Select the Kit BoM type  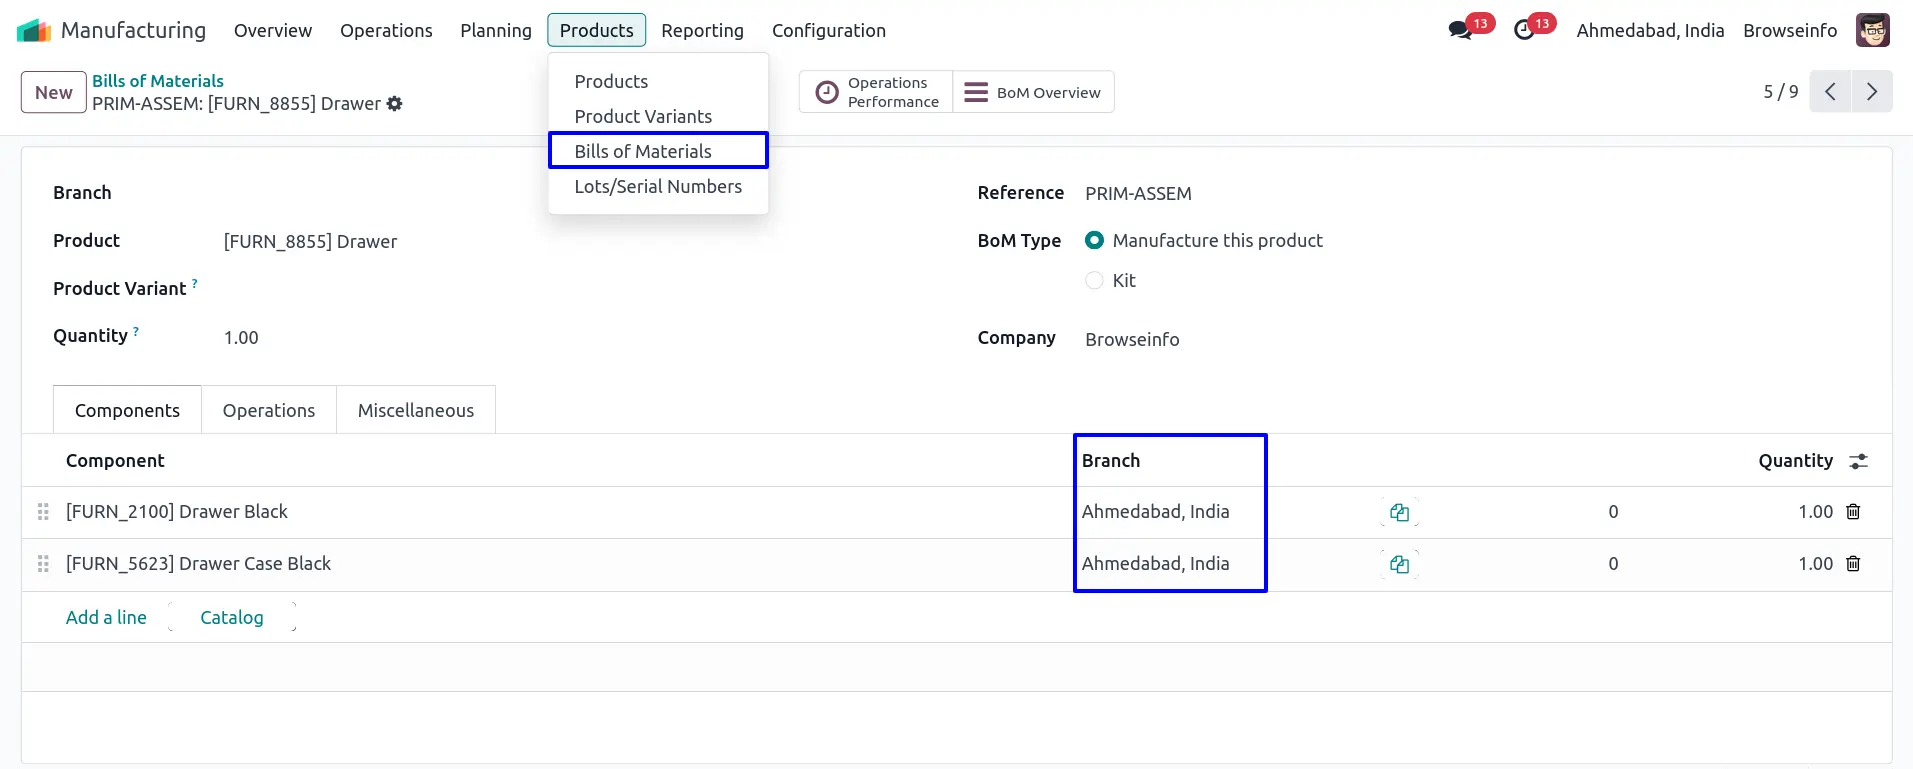point(1095,281)
